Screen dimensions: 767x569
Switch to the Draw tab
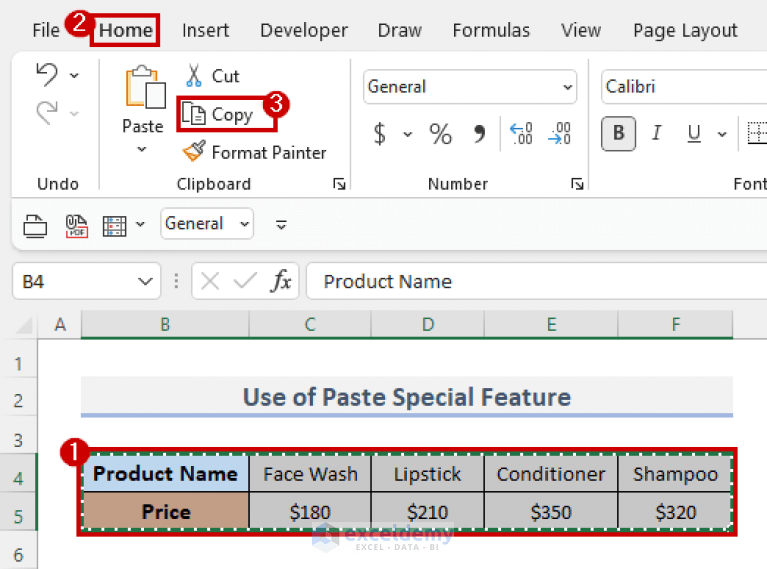[x=400, y=30]
